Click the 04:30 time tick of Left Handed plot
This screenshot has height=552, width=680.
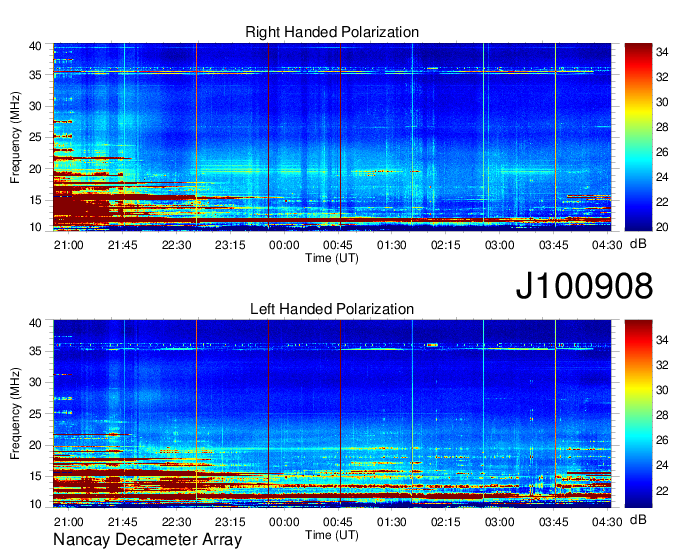tap(607, 522)
